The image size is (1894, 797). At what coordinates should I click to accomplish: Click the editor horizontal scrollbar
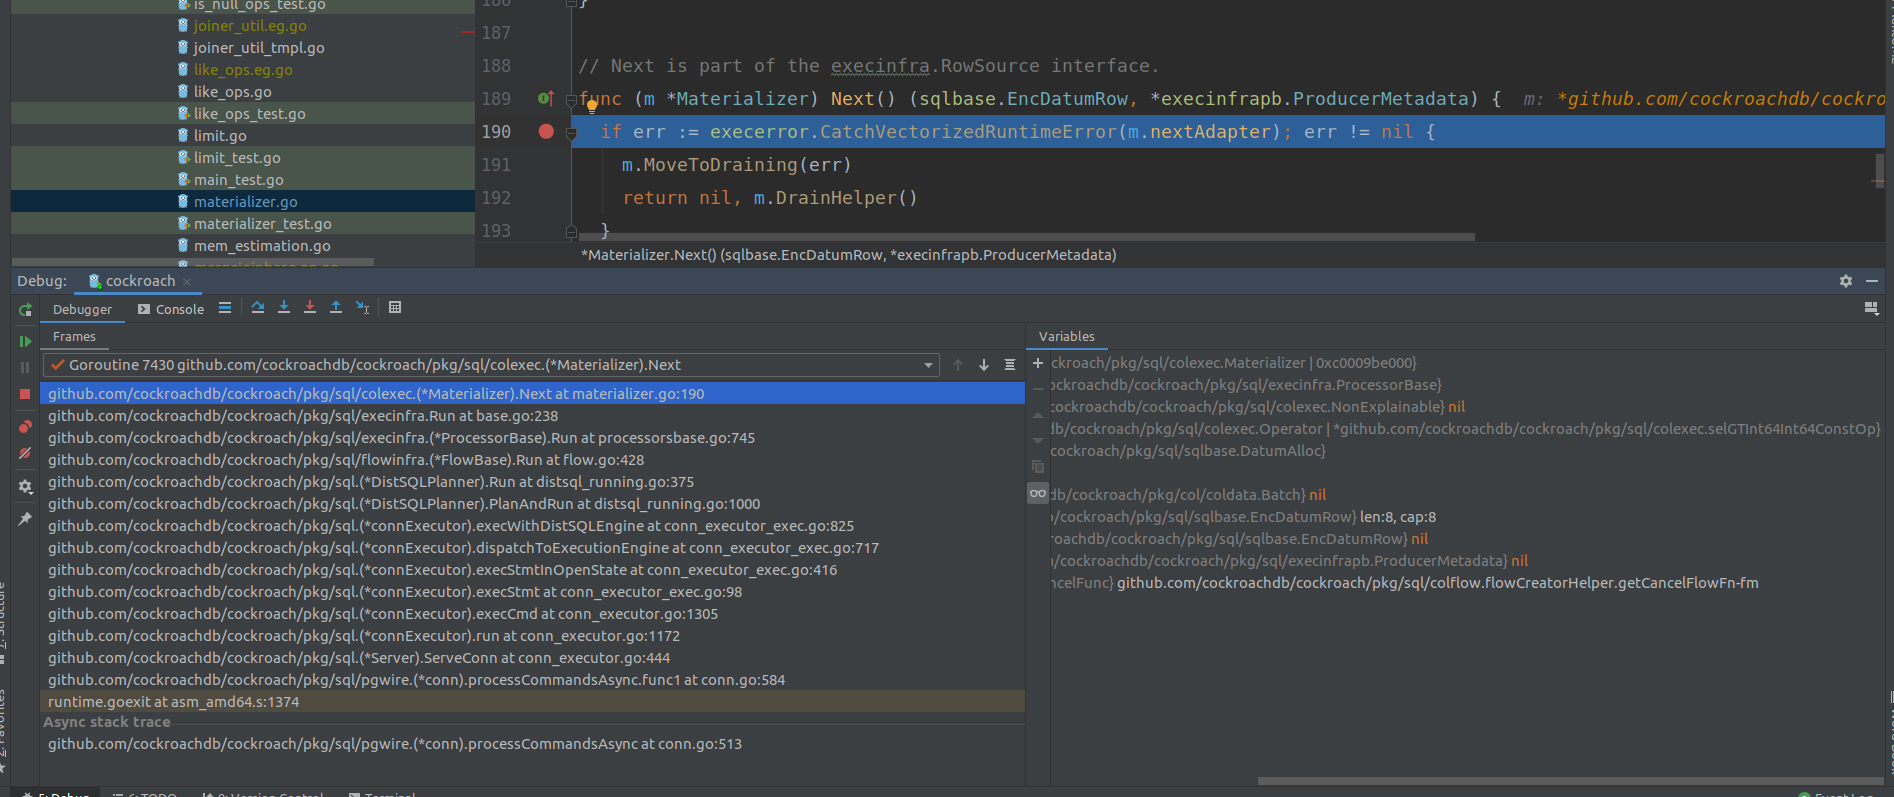(1025, 238)
